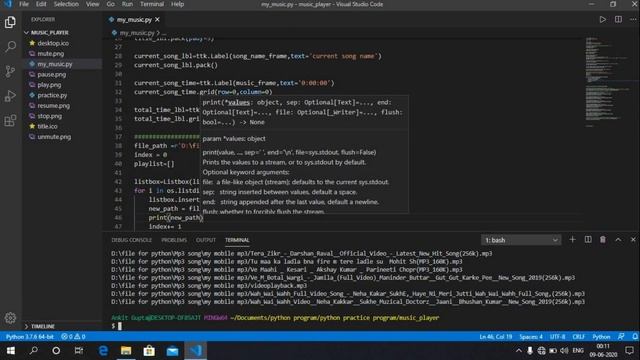This screenshot has width=640, height=360.
Task: Select the my_music.py editor tab
Action: pyautogui.click(x=134, y=20)
